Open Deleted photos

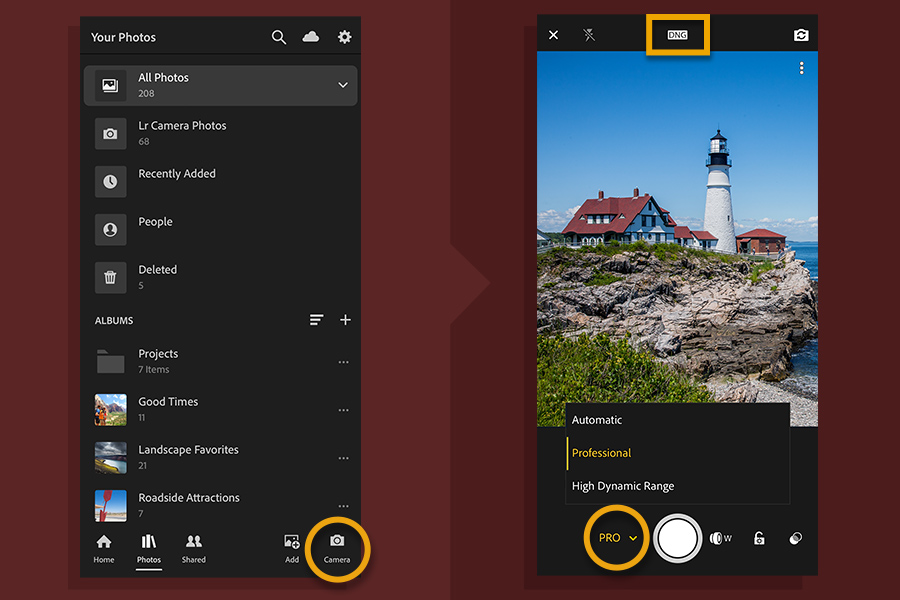[220, 277]
